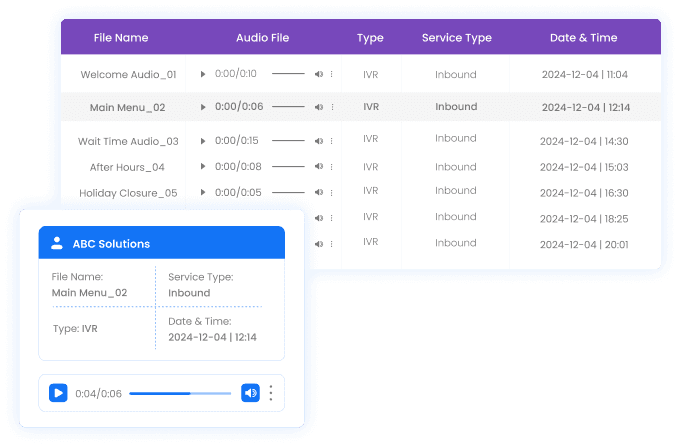This screenshot has width=680, height=447.
Task: Play the Main Menu_02 row audio
Action: [203, 107]
